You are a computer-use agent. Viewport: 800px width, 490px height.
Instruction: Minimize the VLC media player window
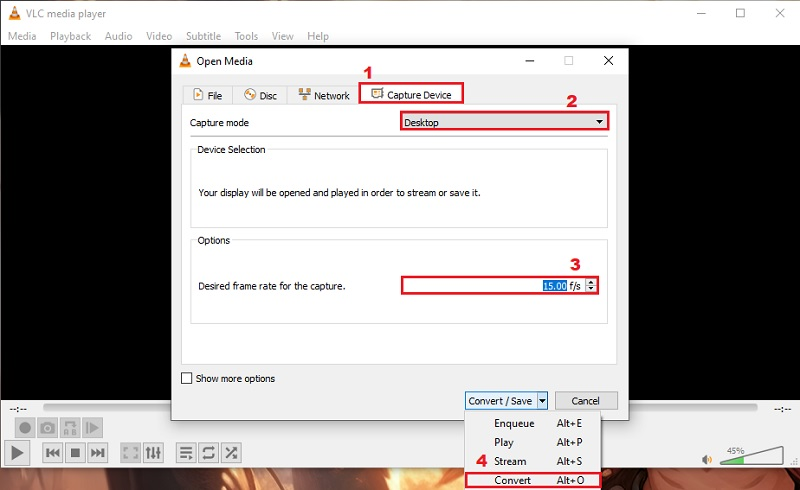[701, 13]
